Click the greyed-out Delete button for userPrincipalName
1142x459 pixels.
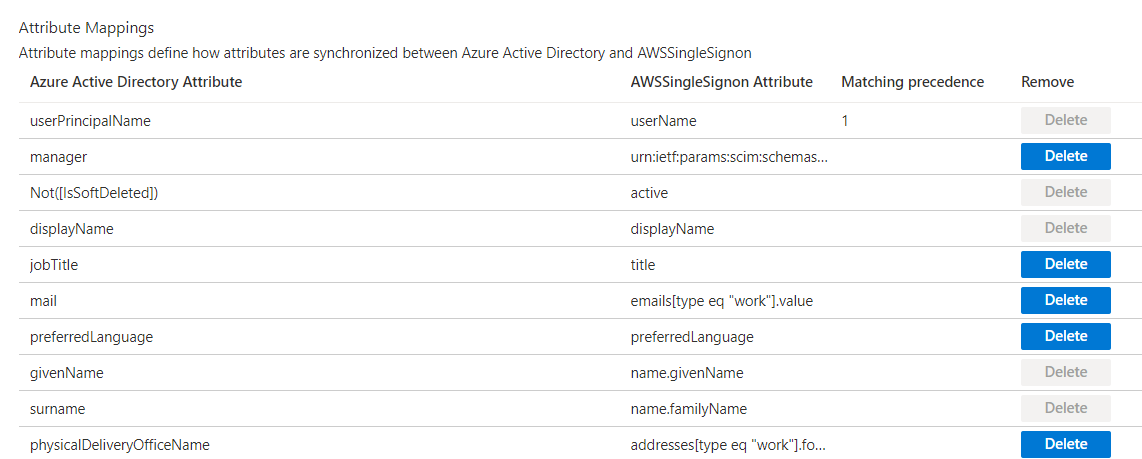1065,120
